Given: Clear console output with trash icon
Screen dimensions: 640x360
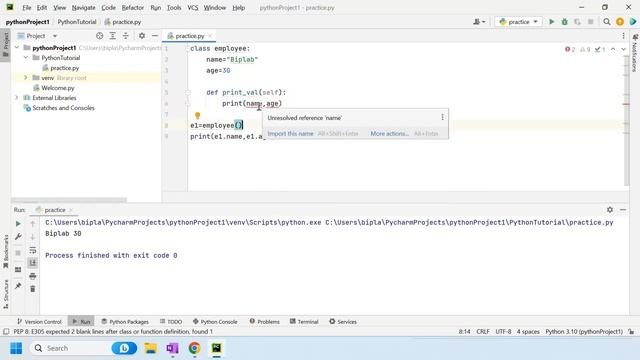Looking at the screenshot, I should click(x=33, y=289).
